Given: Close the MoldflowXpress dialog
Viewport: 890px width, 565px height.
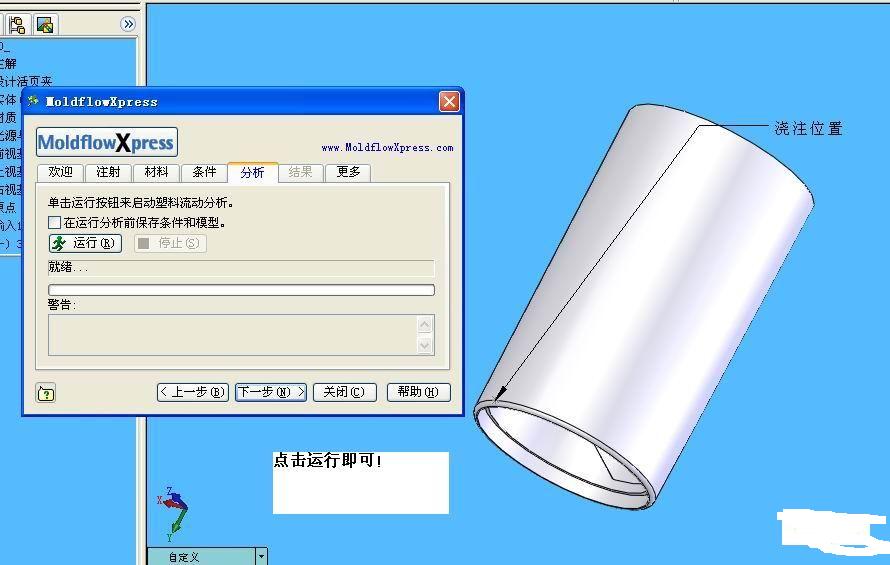Looking at the screenshot, I should [x=449, y=102].
